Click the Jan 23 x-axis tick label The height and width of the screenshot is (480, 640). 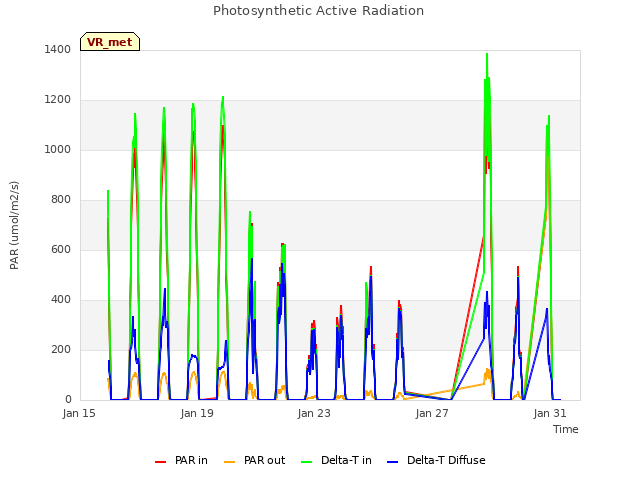click(314, 413)
